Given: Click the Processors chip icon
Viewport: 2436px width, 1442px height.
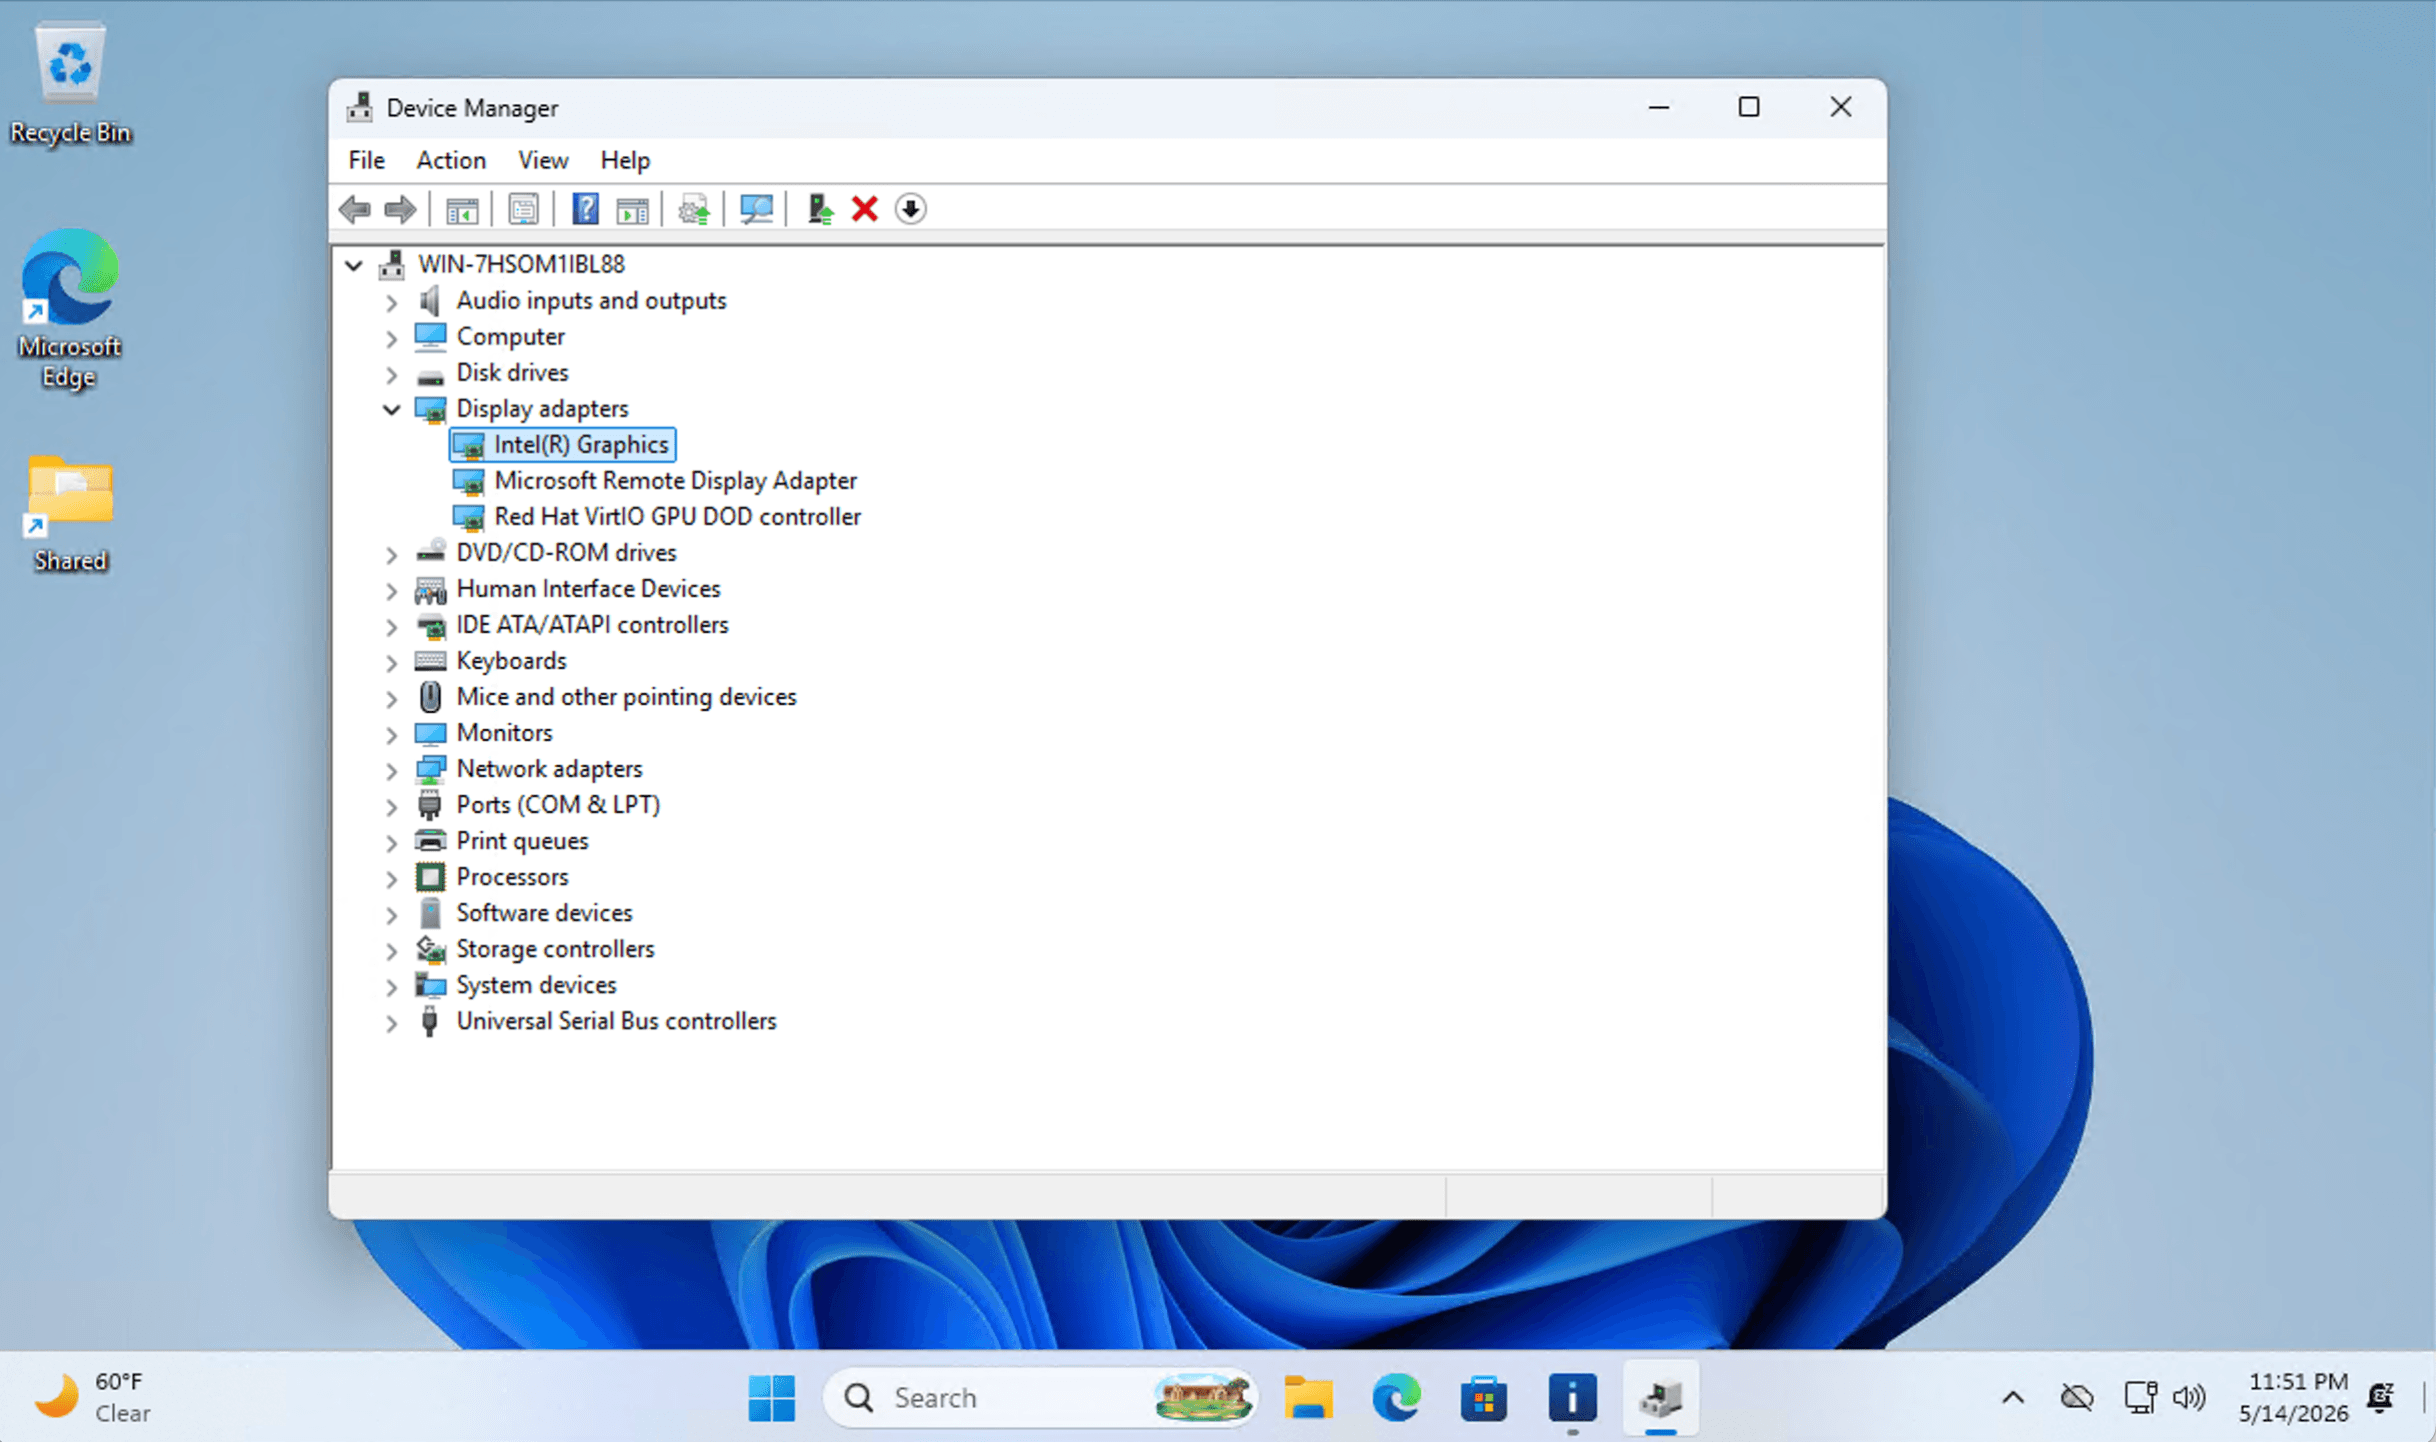Looking at the screenshot, I should coord(430,877).
